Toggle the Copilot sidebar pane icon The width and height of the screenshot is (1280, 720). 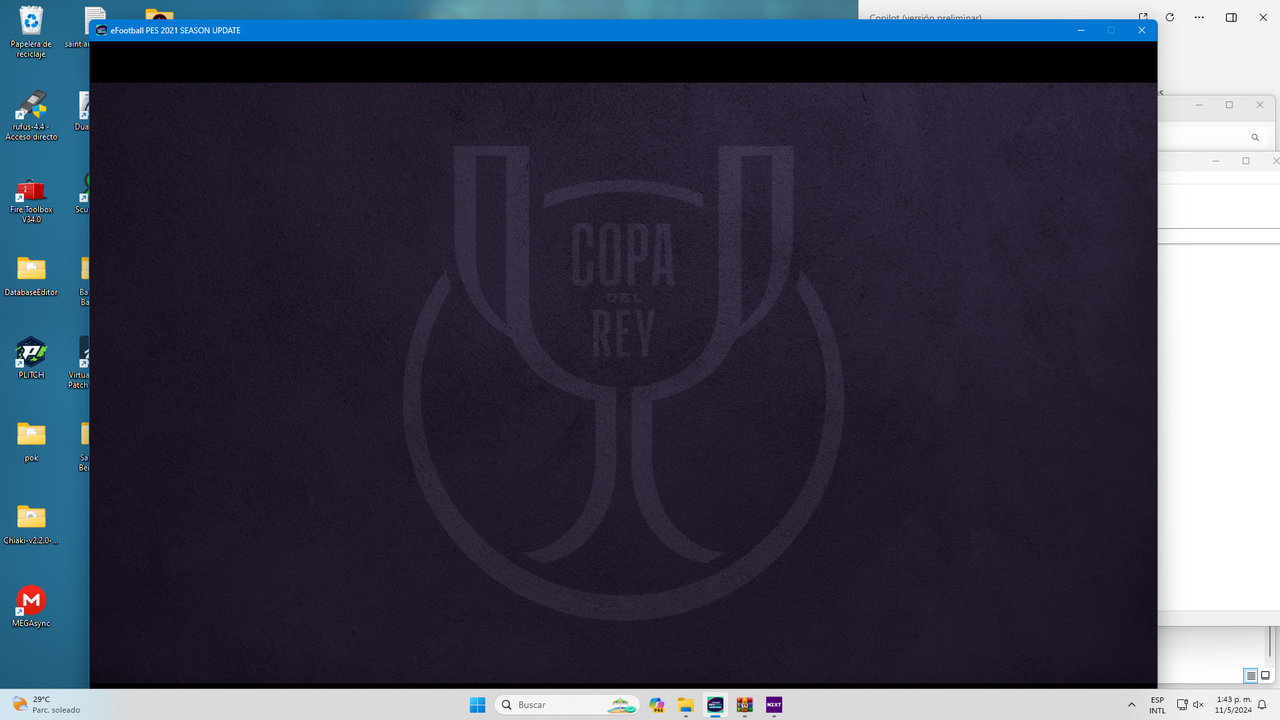1231,17
